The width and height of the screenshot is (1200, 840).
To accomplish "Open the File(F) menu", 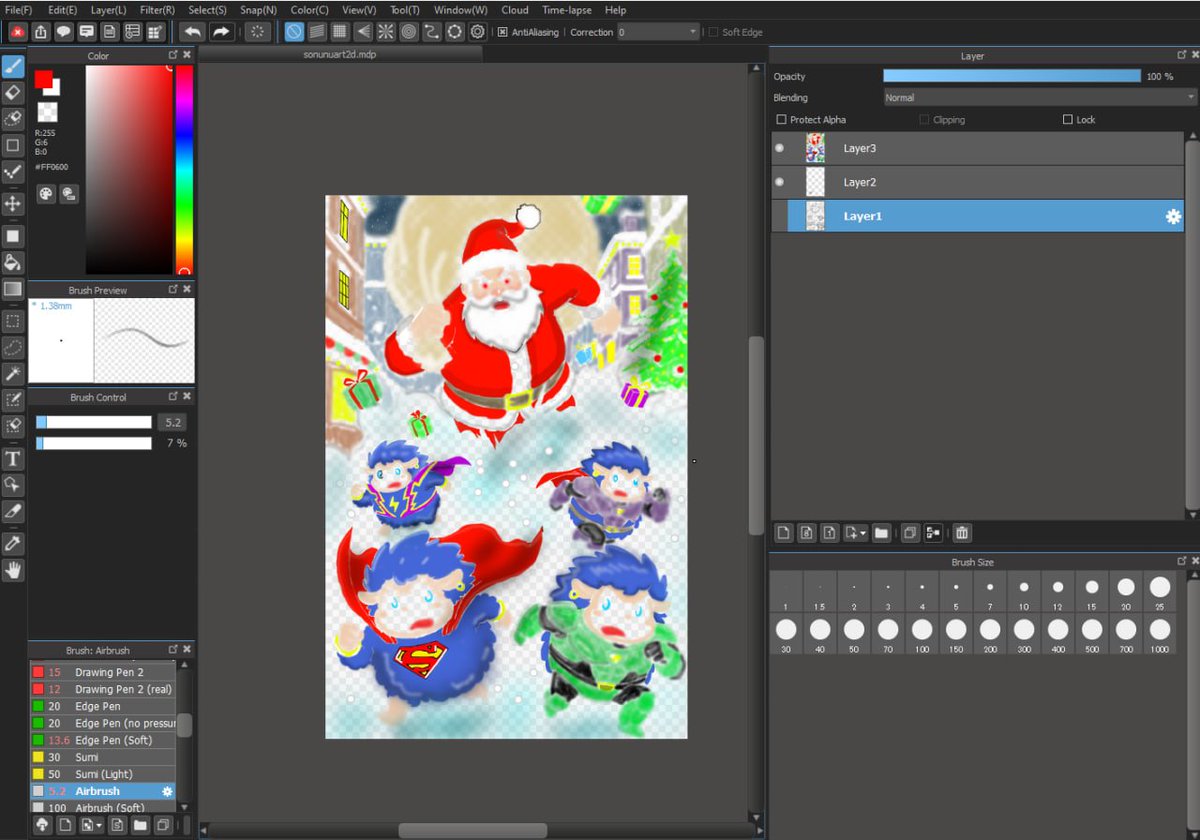I will [x=18, y=10].
